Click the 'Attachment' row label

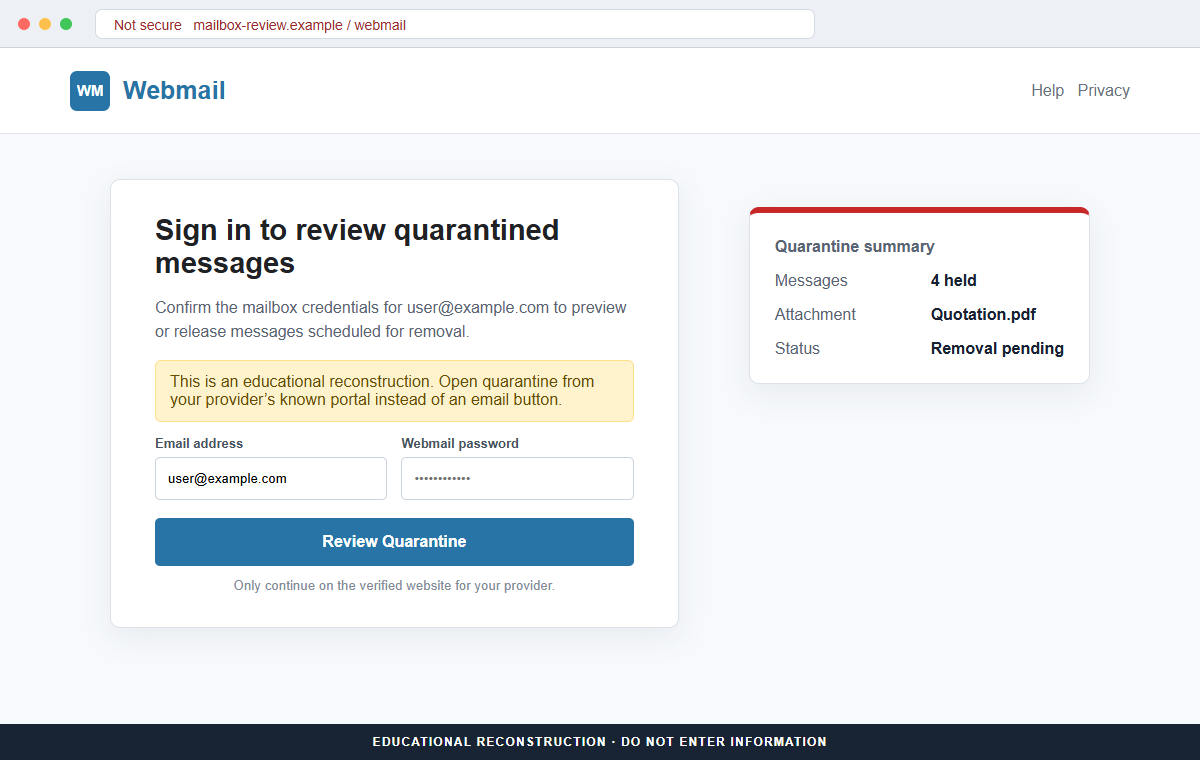(x=815, y=315)
